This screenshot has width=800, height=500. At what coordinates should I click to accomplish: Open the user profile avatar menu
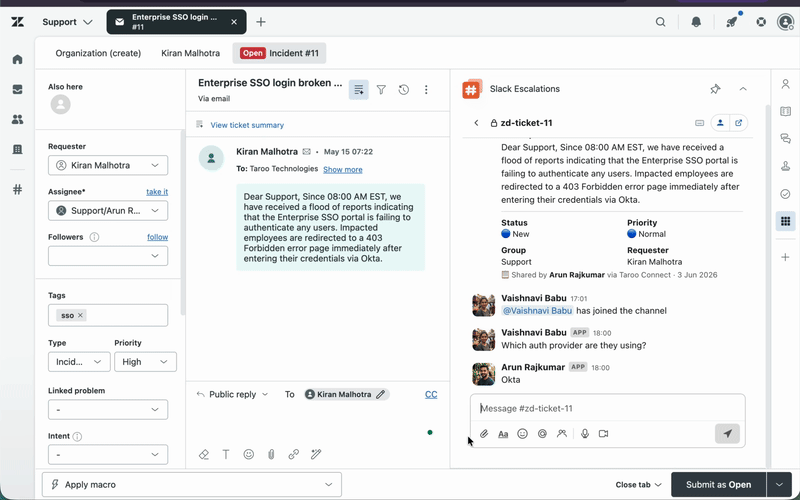785,22
